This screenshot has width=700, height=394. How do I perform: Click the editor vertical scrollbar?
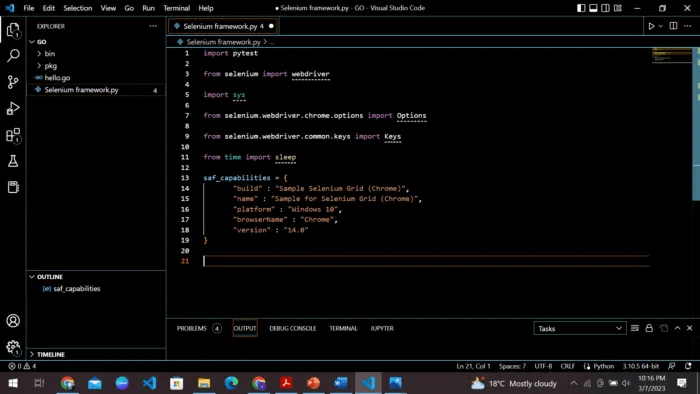tap(696, 124)
